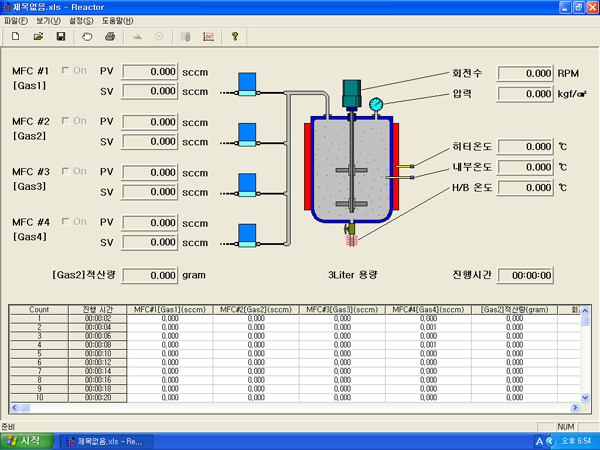Click the 시작 Start button
The width and height of the screenshot is (600, 450).
(27, 440)
